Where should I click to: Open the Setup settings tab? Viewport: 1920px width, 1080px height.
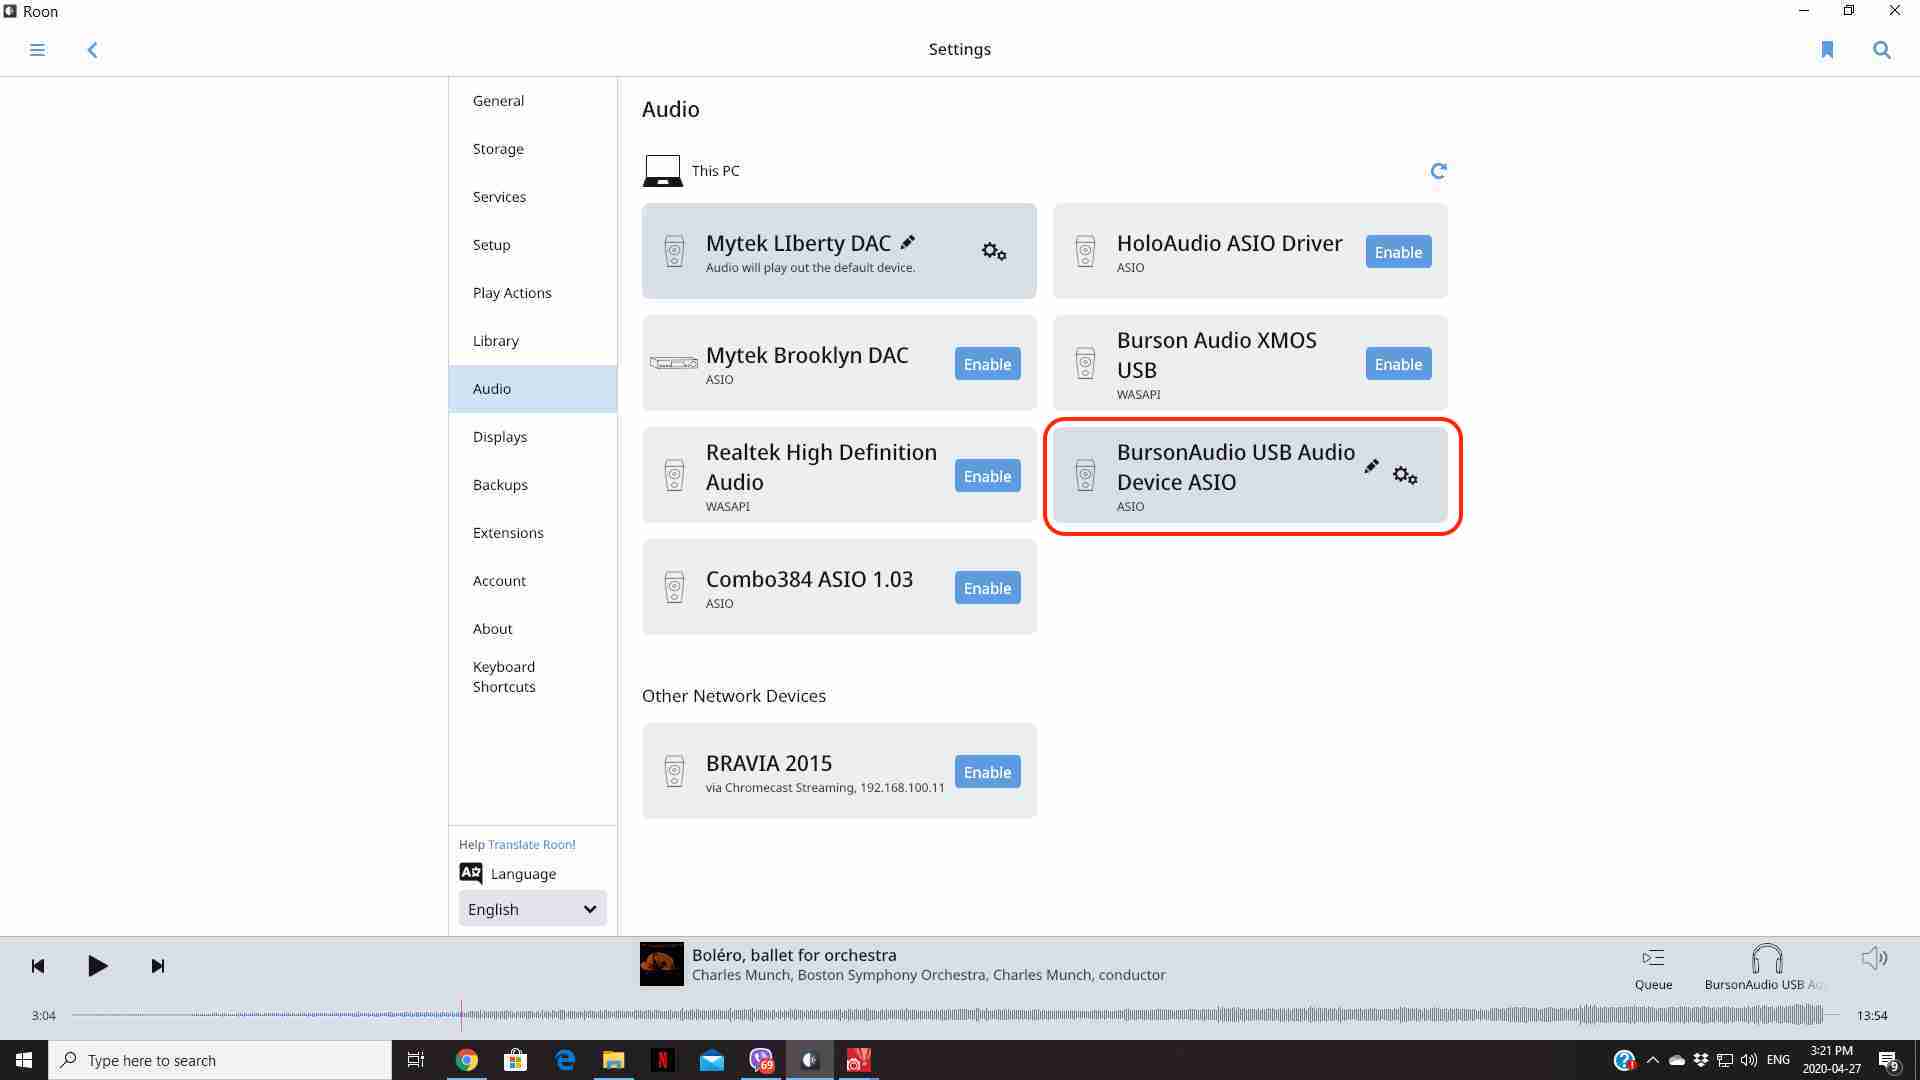[x=533, y=245]
